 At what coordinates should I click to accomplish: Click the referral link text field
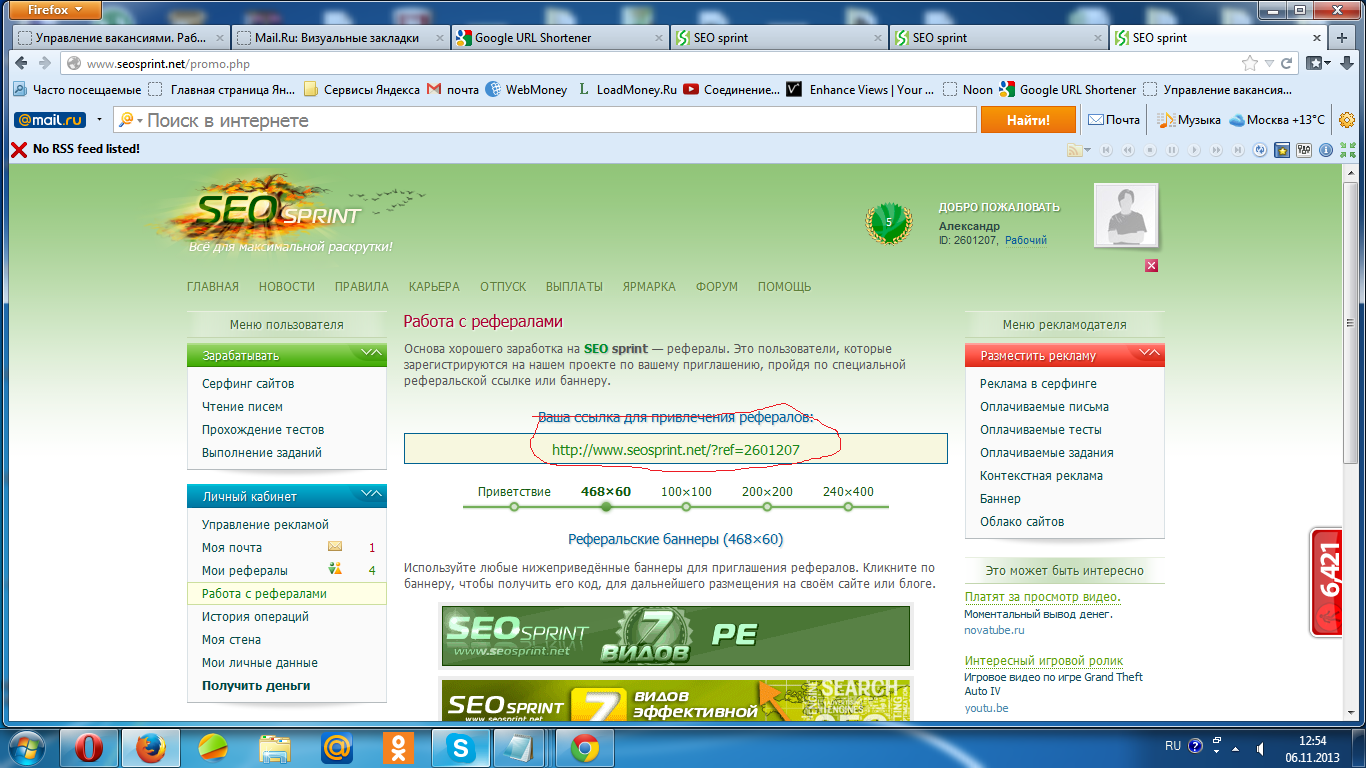(x=675, y=449)
